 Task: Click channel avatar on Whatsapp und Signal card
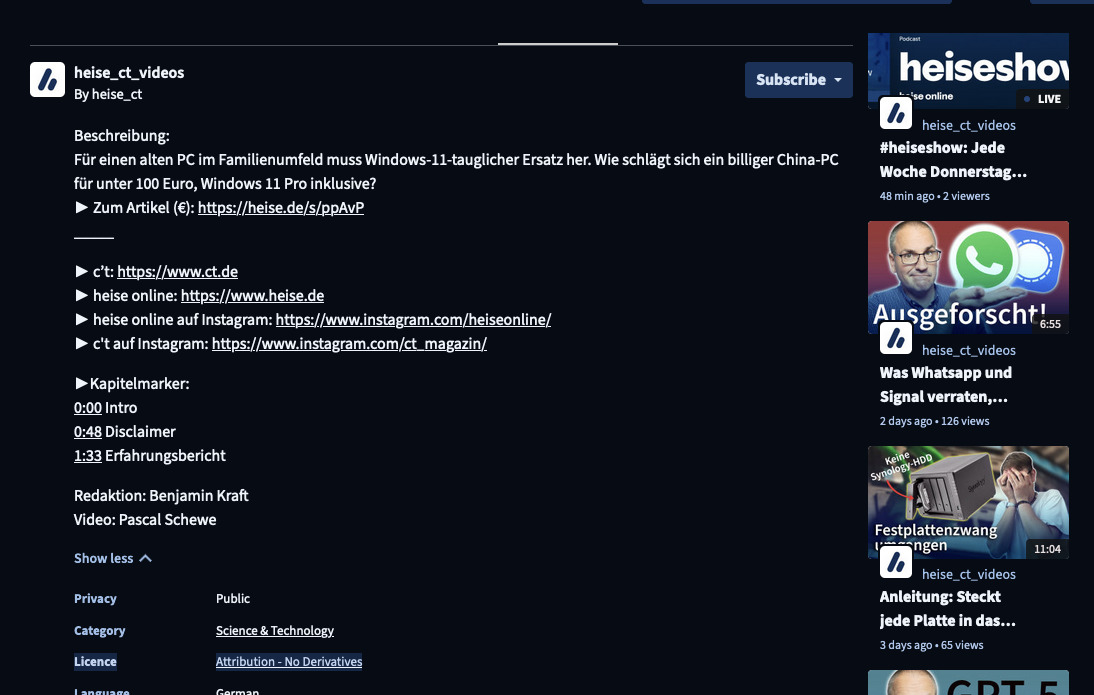896,338
